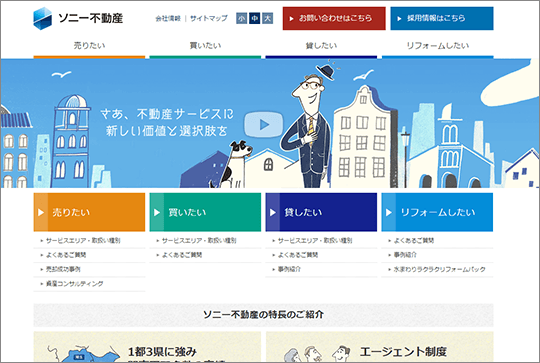Open 資産コンサルティング link
The height and width of the screenshot is (363, 540).
click(74, 284)
